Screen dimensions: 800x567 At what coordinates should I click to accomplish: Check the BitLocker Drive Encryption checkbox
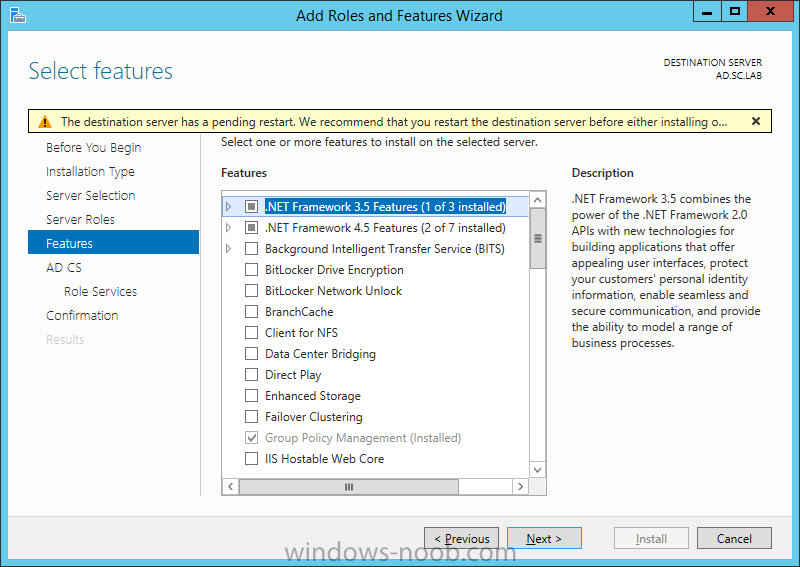252,269
